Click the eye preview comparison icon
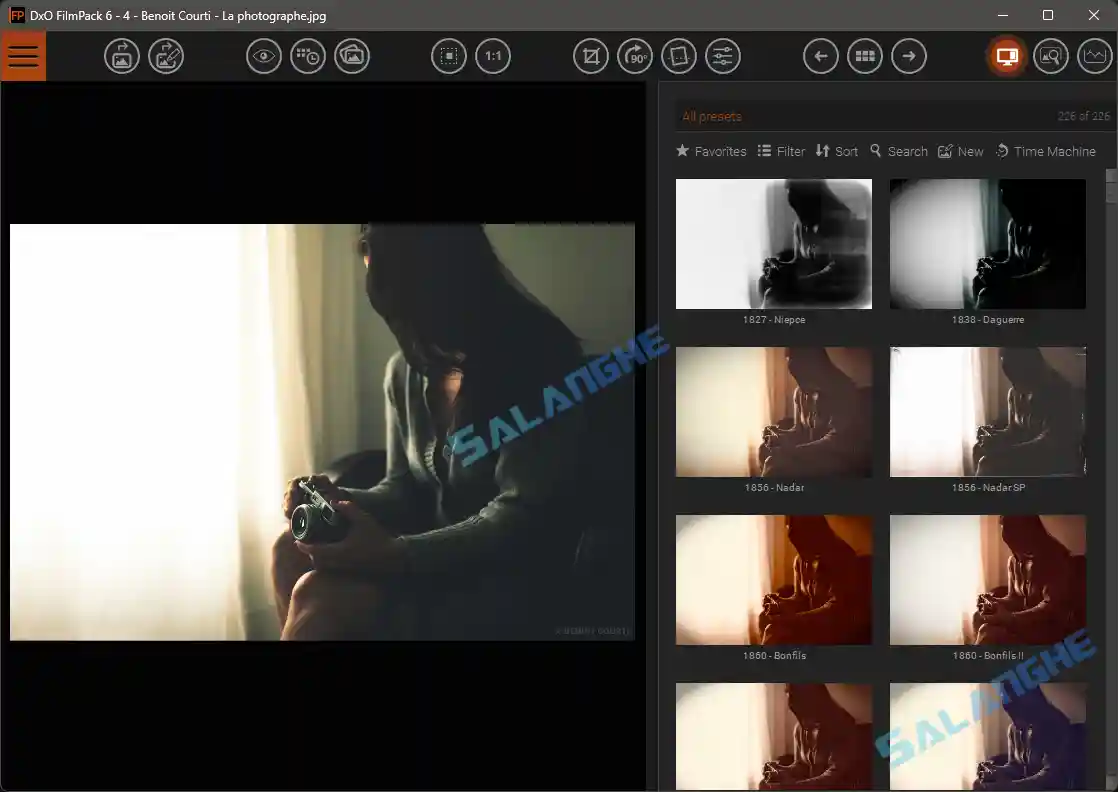The image size is (1118, 792). (x=263, y=56)
